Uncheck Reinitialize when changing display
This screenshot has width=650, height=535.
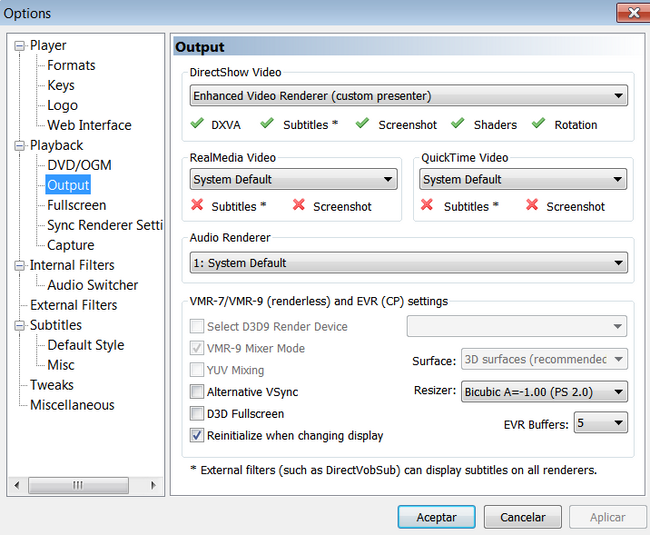pos(197,436)
